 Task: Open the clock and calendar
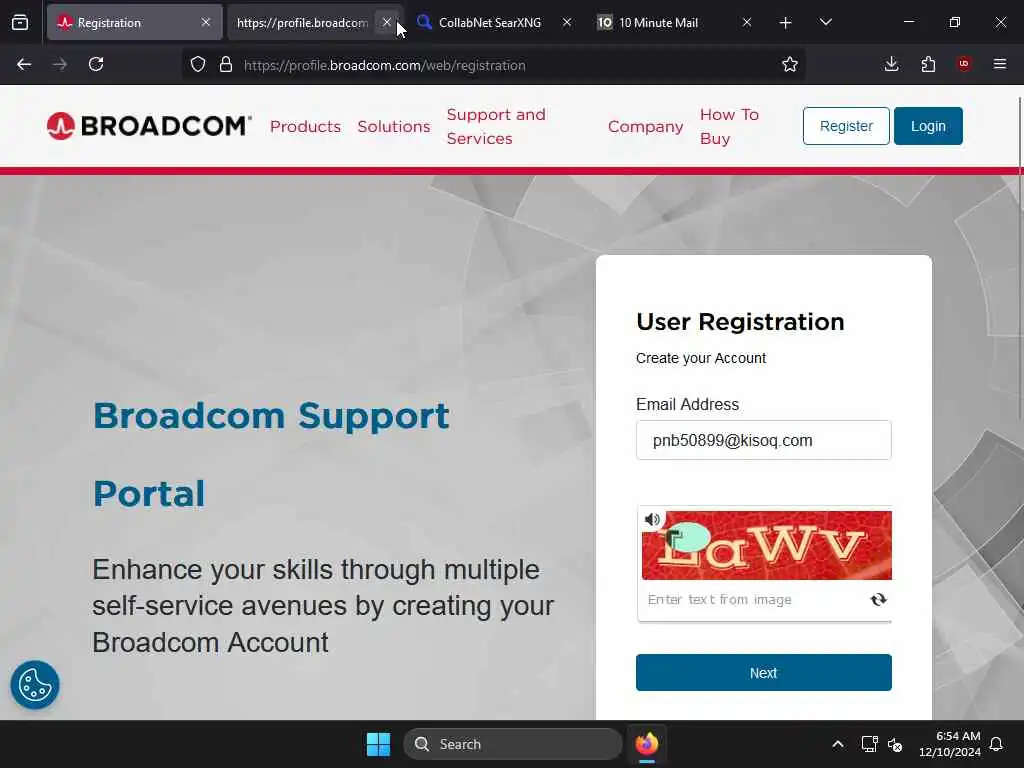[x=950, y=744]
